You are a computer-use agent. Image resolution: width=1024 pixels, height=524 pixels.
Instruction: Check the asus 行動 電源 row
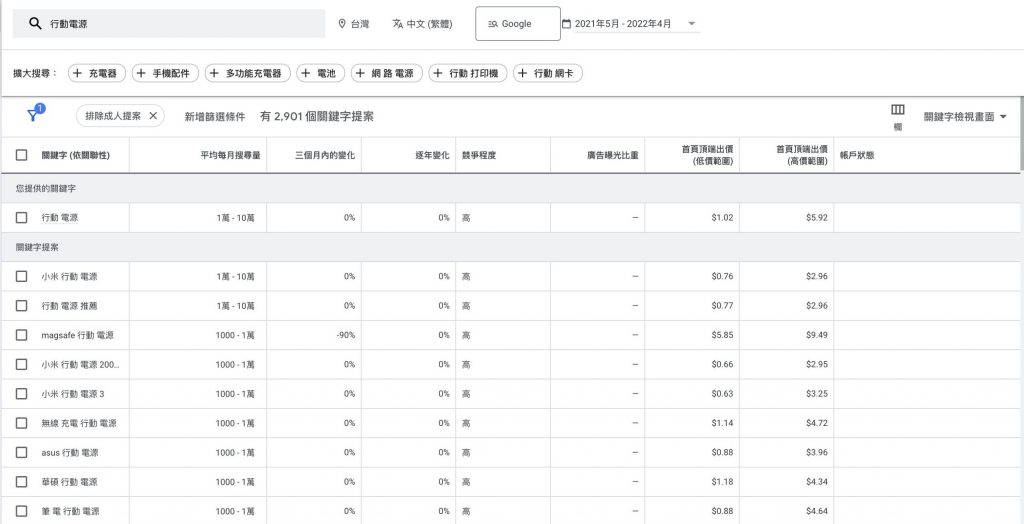coord(22,452)
